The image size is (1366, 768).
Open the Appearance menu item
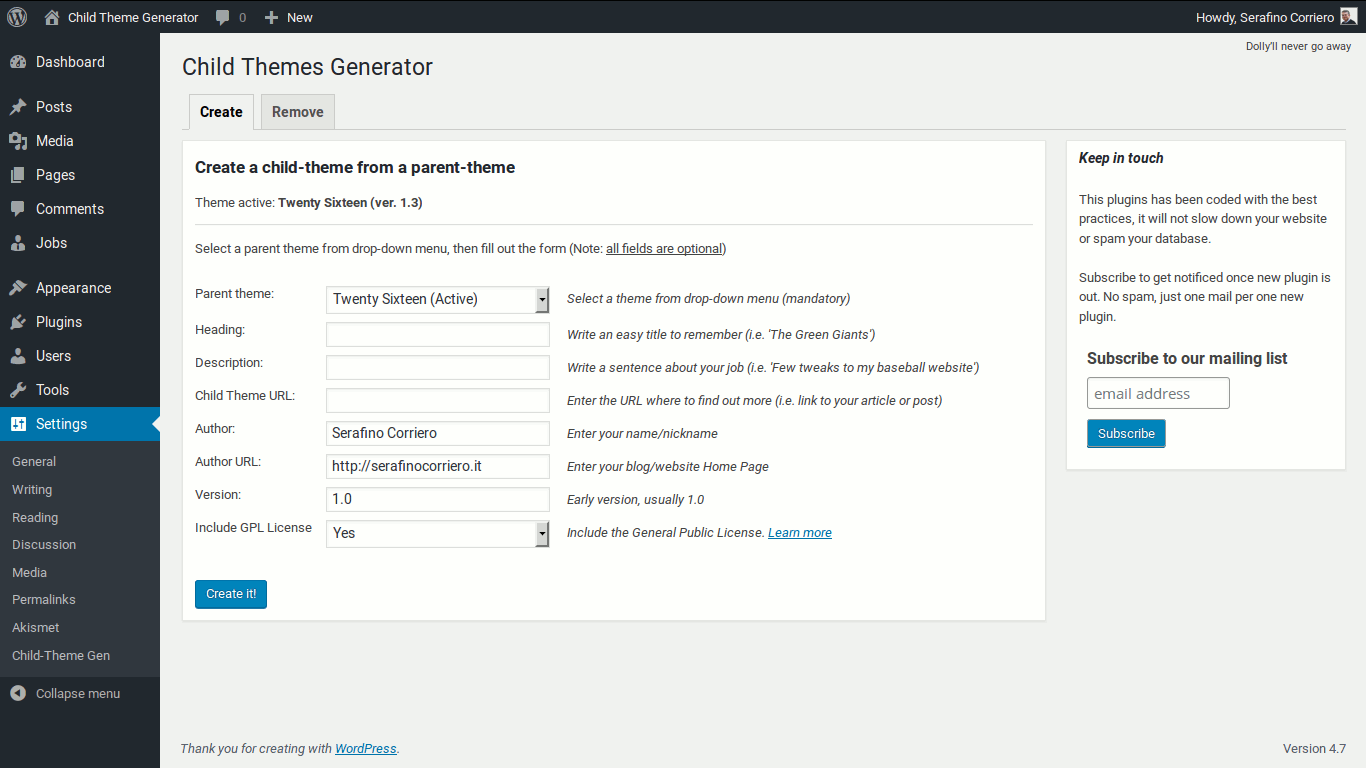tap(80, 288)
